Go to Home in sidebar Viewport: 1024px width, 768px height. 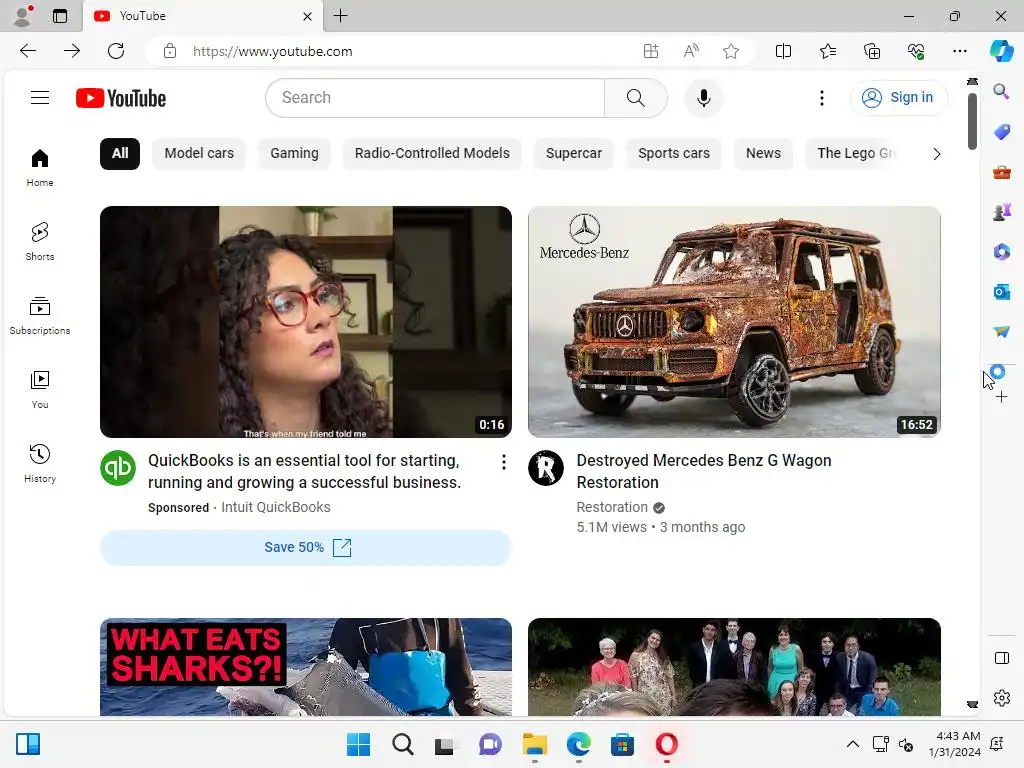click(x=40, y=168)
